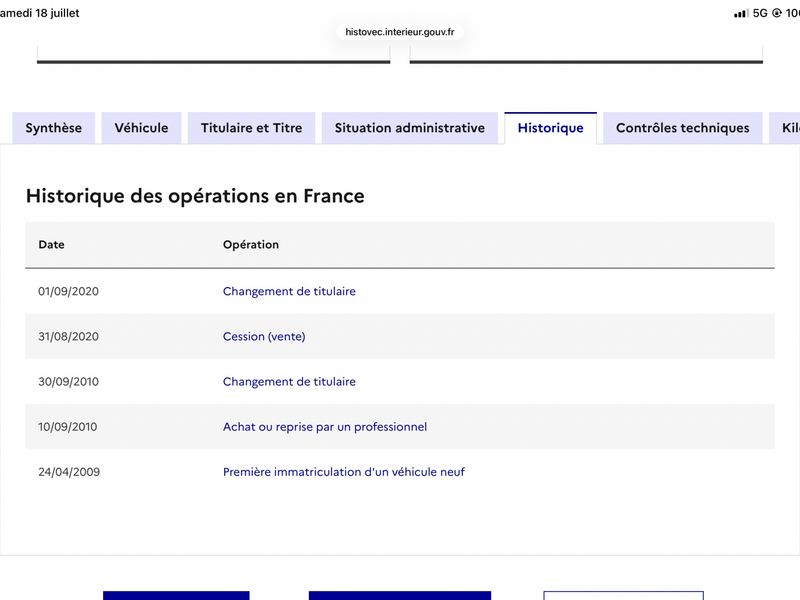Click the Date column header

pyautogui.click(x=52, y=244)
